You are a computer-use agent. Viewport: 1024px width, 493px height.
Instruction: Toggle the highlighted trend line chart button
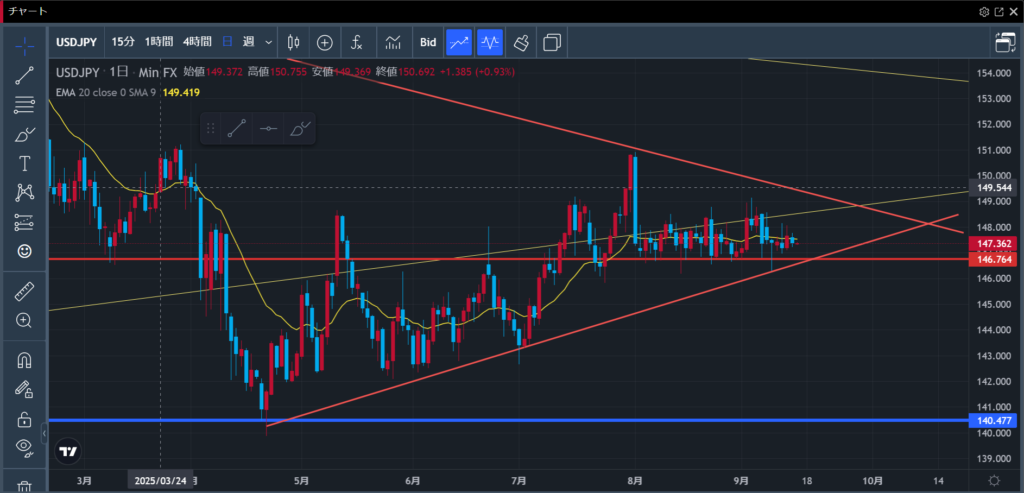tap(458, 42)
